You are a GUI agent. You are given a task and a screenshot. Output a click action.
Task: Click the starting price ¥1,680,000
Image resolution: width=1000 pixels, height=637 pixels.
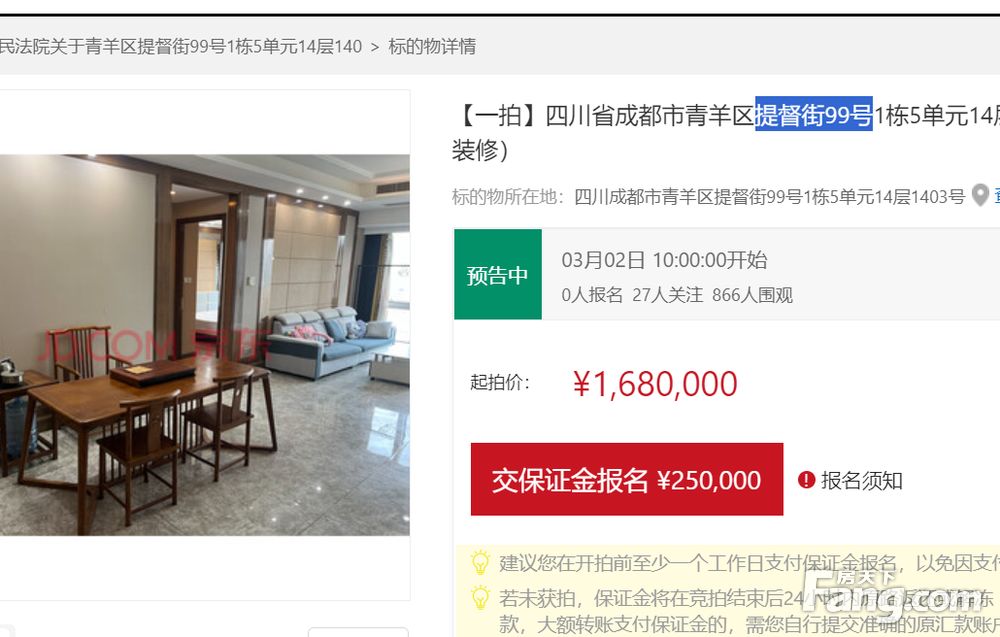(655, 384)
